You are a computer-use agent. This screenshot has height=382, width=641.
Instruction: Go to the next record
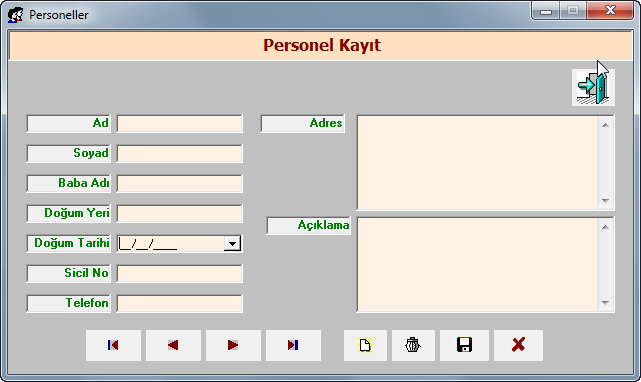coord(233,345)
